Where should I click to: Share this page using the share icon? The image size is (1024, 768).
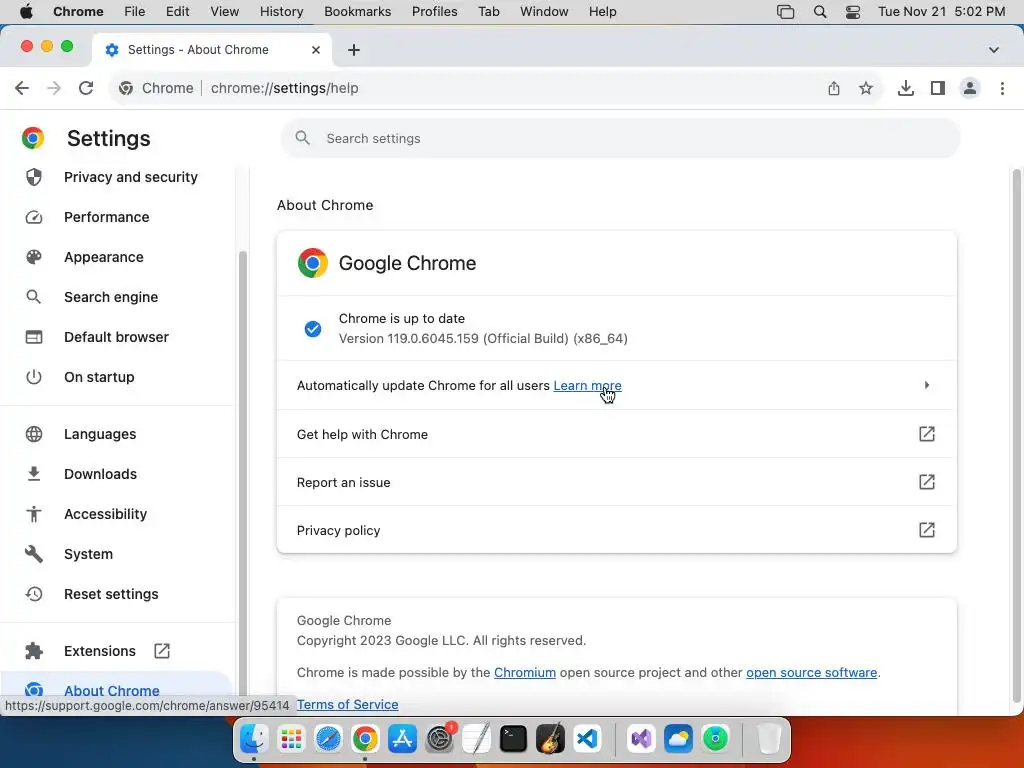(834, 88)
